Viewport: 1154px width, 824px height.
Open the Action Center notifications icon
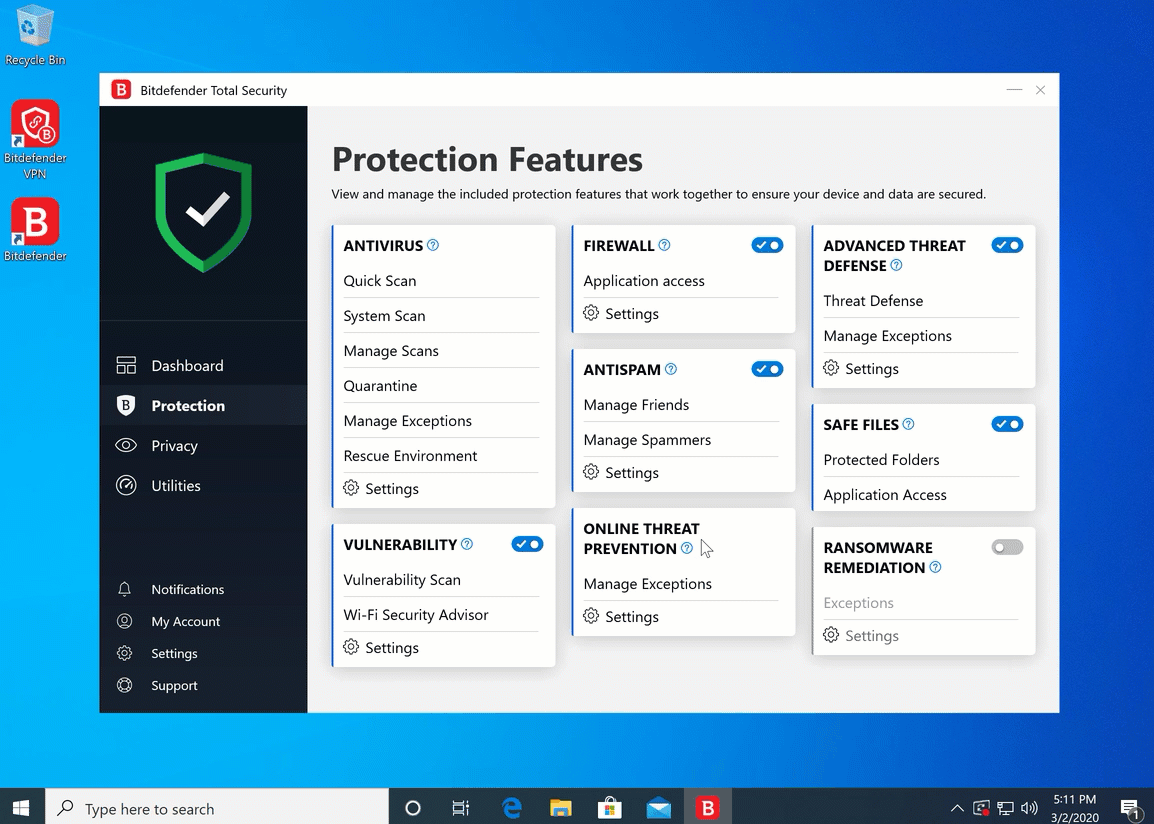point(1131,808)
